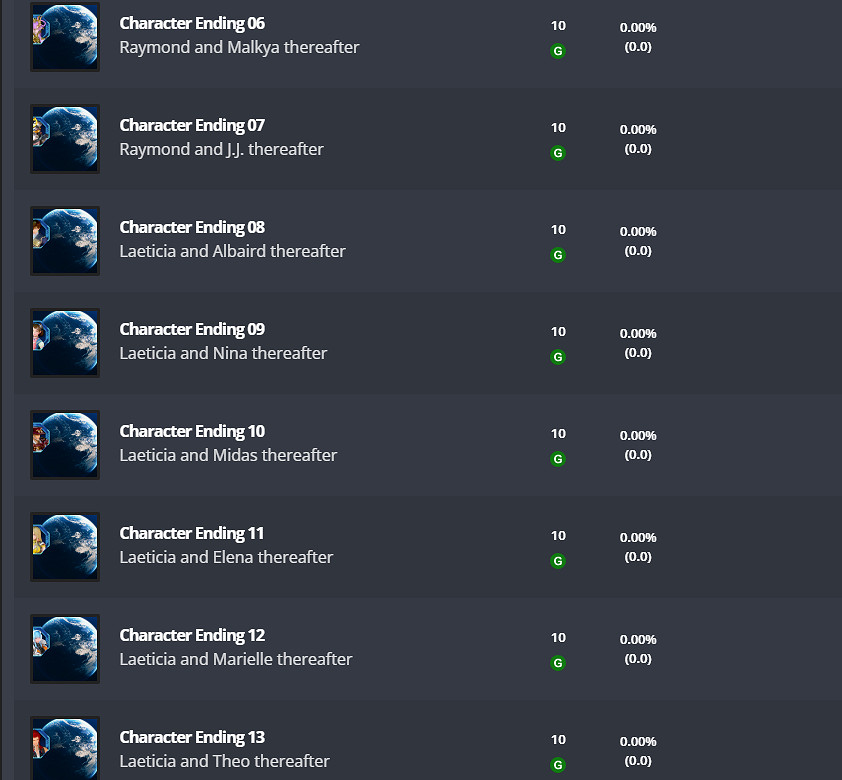The image size is (842, 780).
Task: Select the green G badge on Ending 11
Action: point(558,561)
